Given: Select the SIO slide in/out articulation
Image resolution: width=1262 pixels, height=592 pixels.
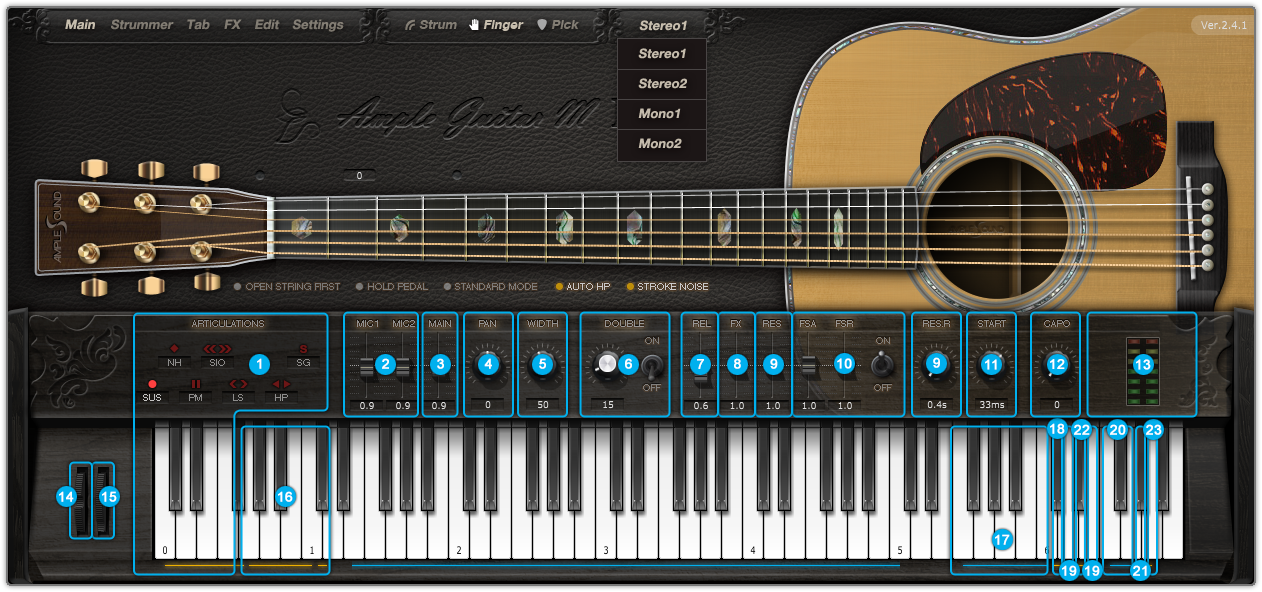Looking at the screenshot, I should click(217, 357).
